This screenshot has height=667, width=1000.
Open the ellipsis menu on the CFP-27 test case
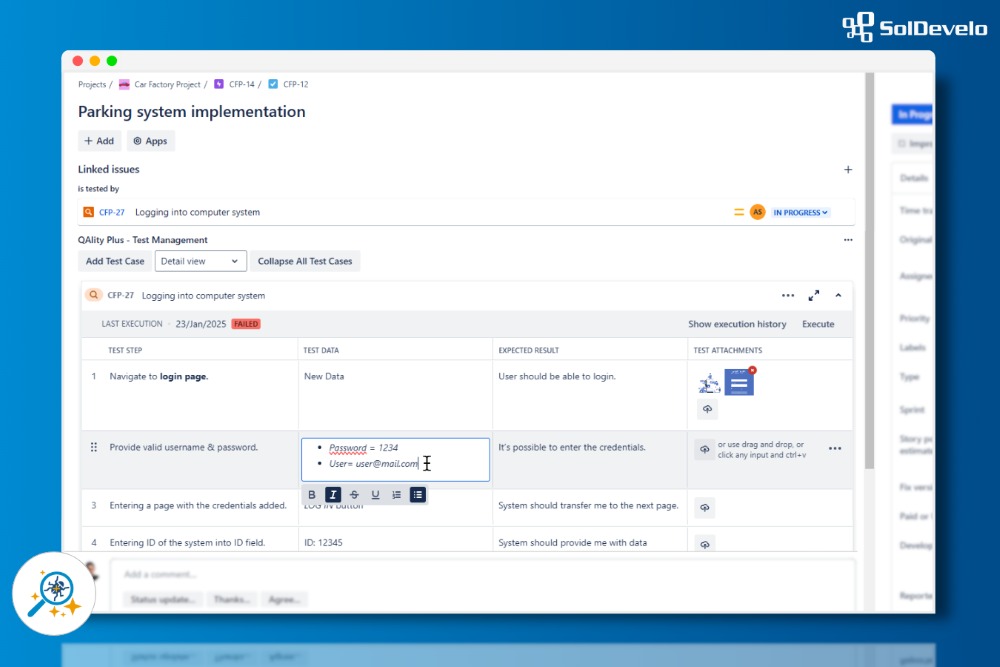tap(788, 295)
